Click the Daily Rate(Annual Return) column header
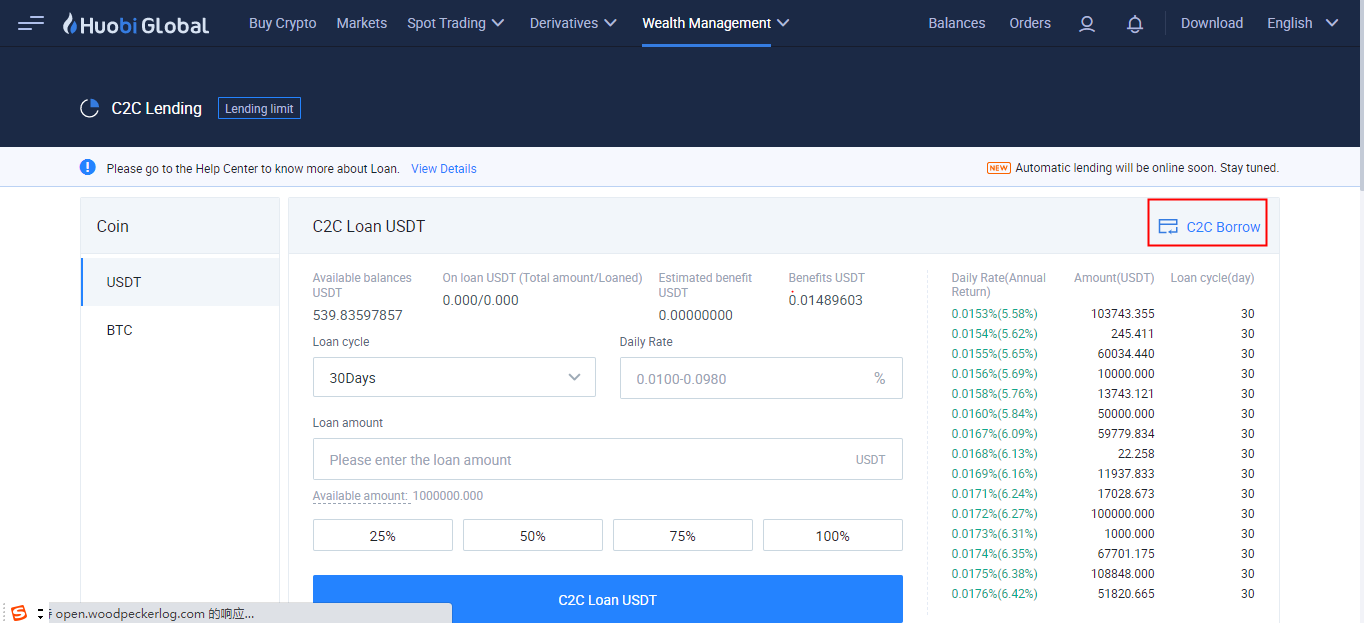The height and width of the screenshot is (623, 1364). click(999, 285)
